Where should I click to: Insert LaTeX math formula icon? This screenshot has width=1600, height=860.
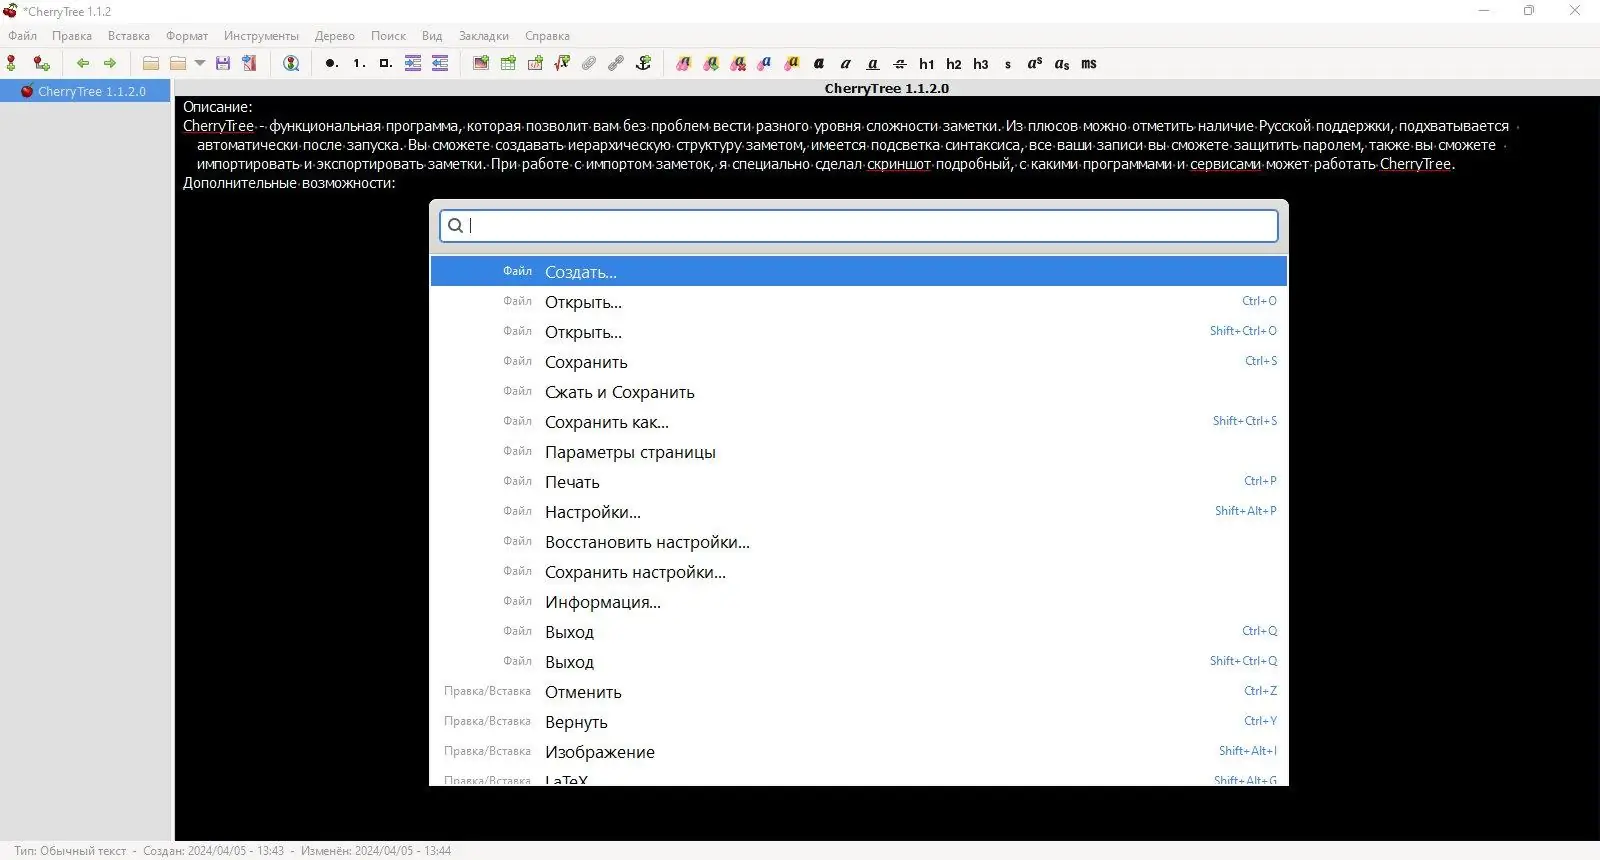click(562, 63)
